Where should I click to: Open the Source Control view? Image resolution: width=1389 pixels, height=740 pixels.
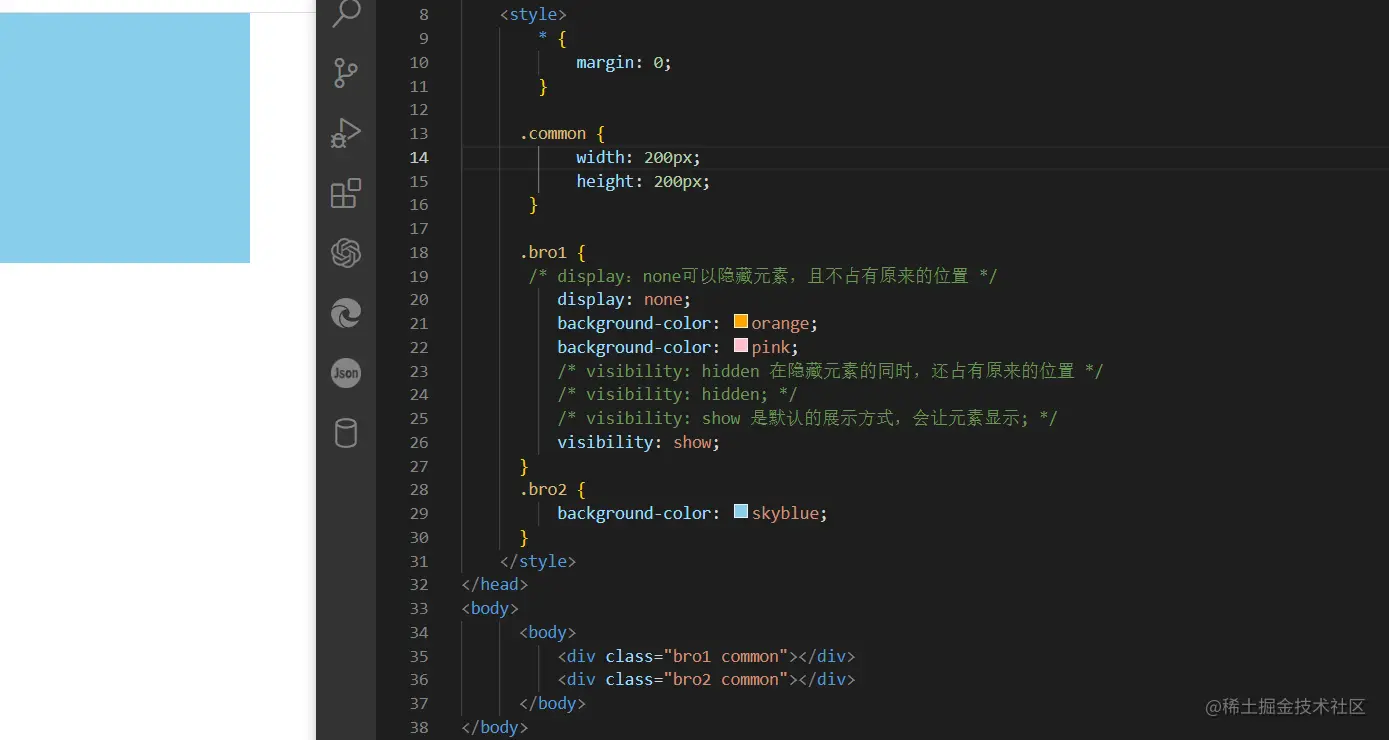click(x=346, y=73)
